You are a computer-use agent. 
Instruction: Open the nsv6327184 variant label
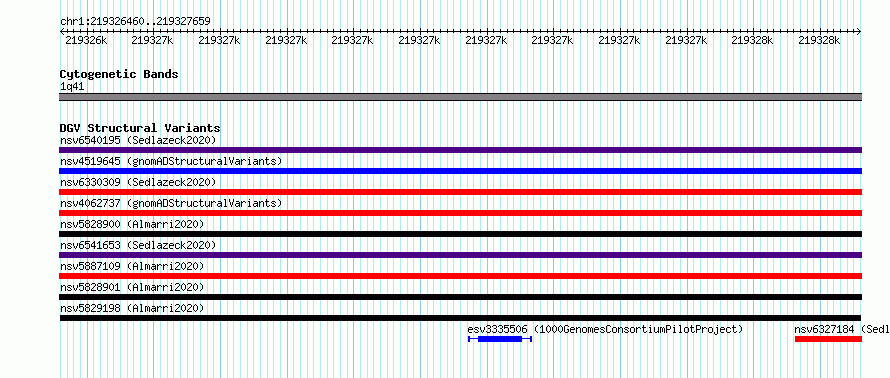[x=842, y=329]
